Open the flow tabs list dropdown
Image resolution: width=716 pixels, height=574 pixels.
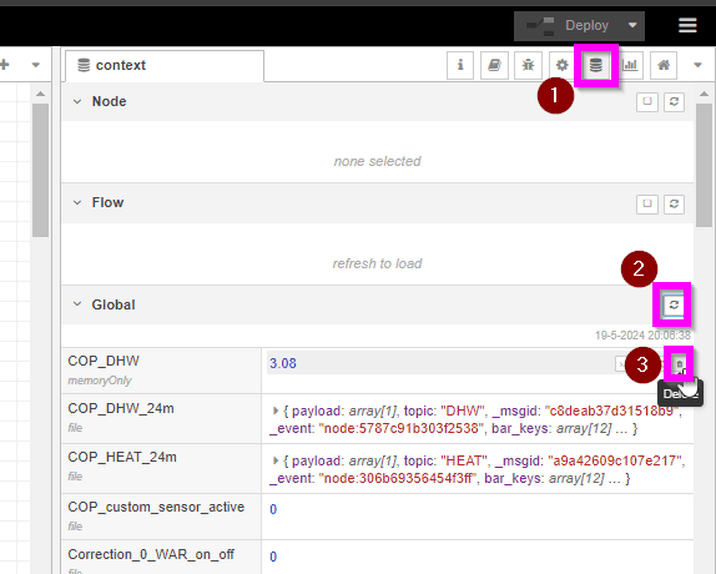[x=36, y=65]
